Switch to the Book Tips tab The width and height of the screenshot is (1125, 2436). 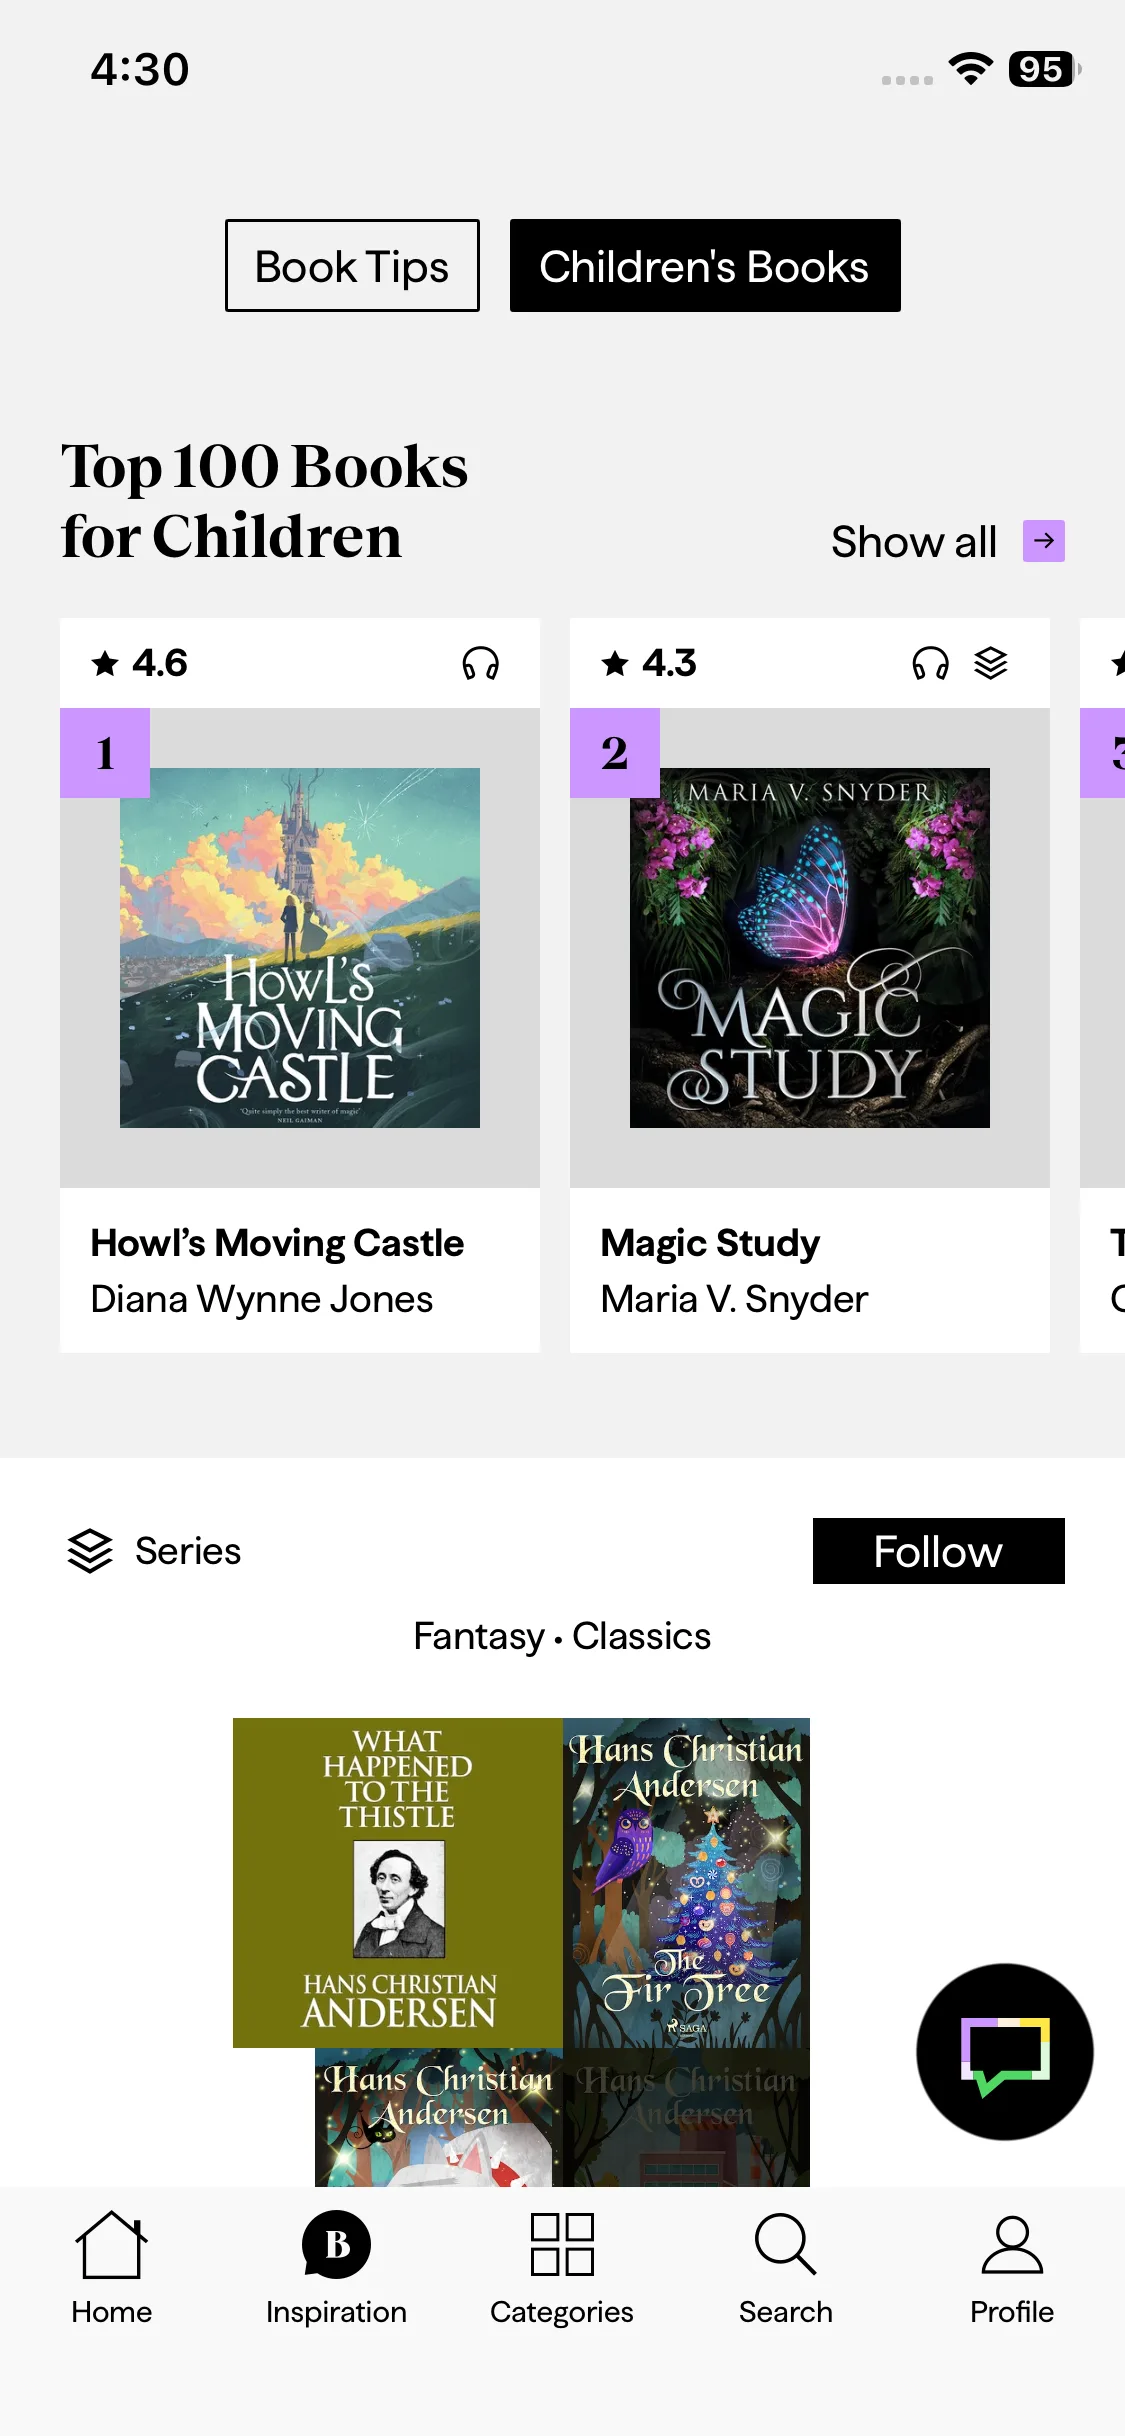coord(352,266)
